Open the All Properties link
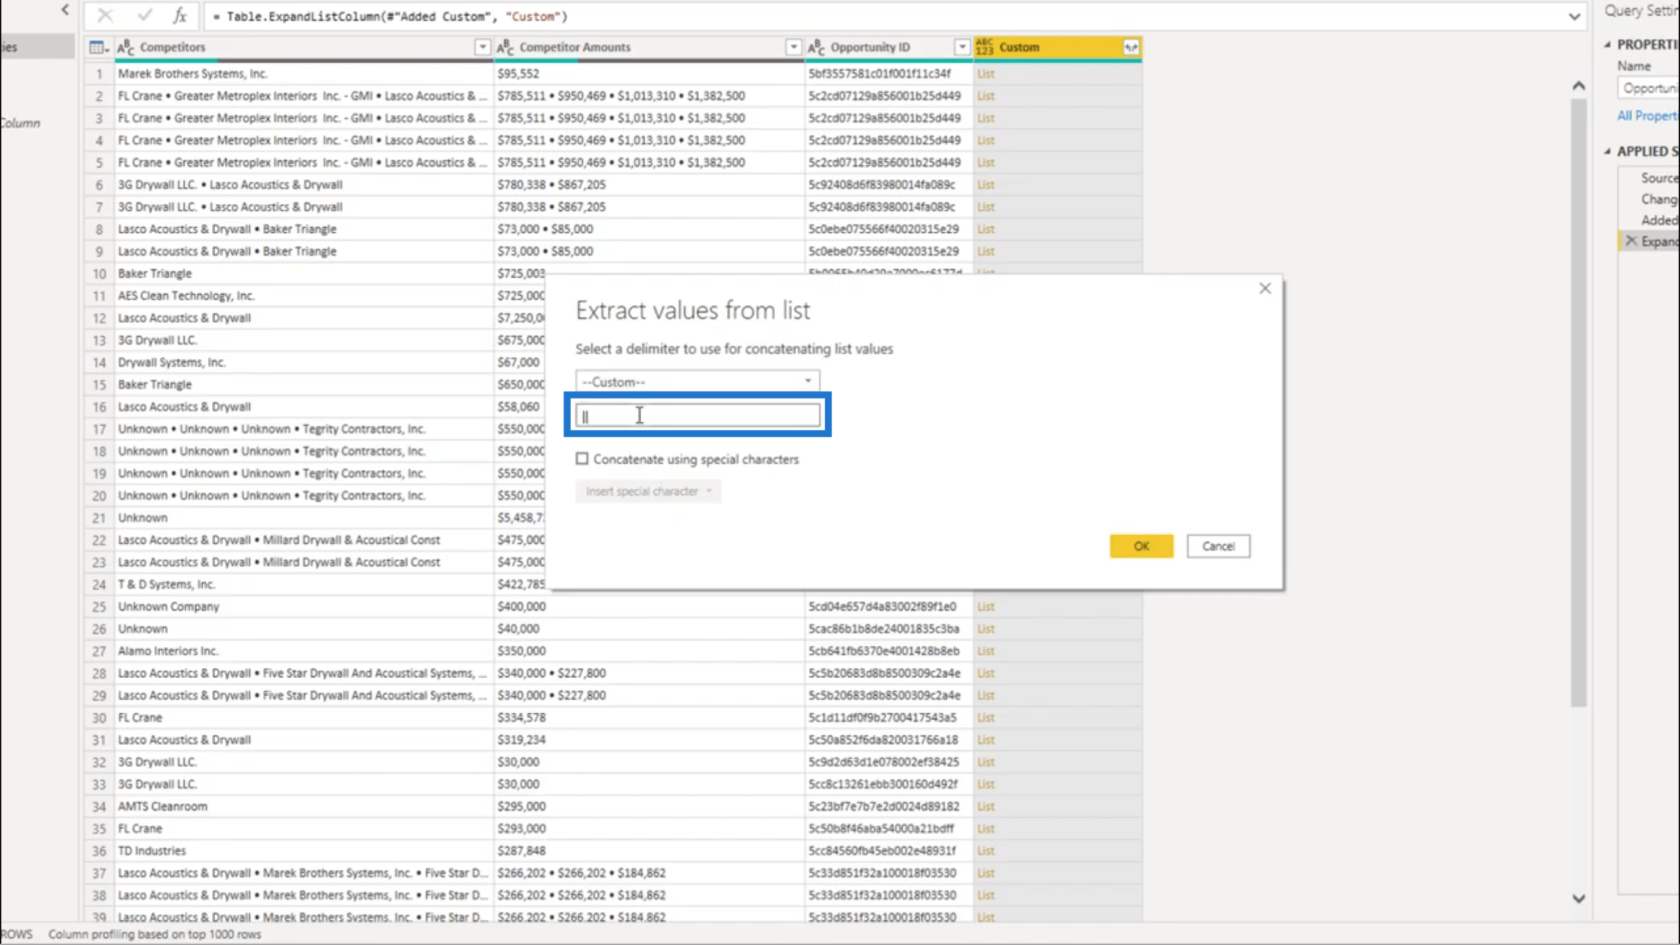The height and width of the screenshot is (945, 1680). click(1648, 116)
